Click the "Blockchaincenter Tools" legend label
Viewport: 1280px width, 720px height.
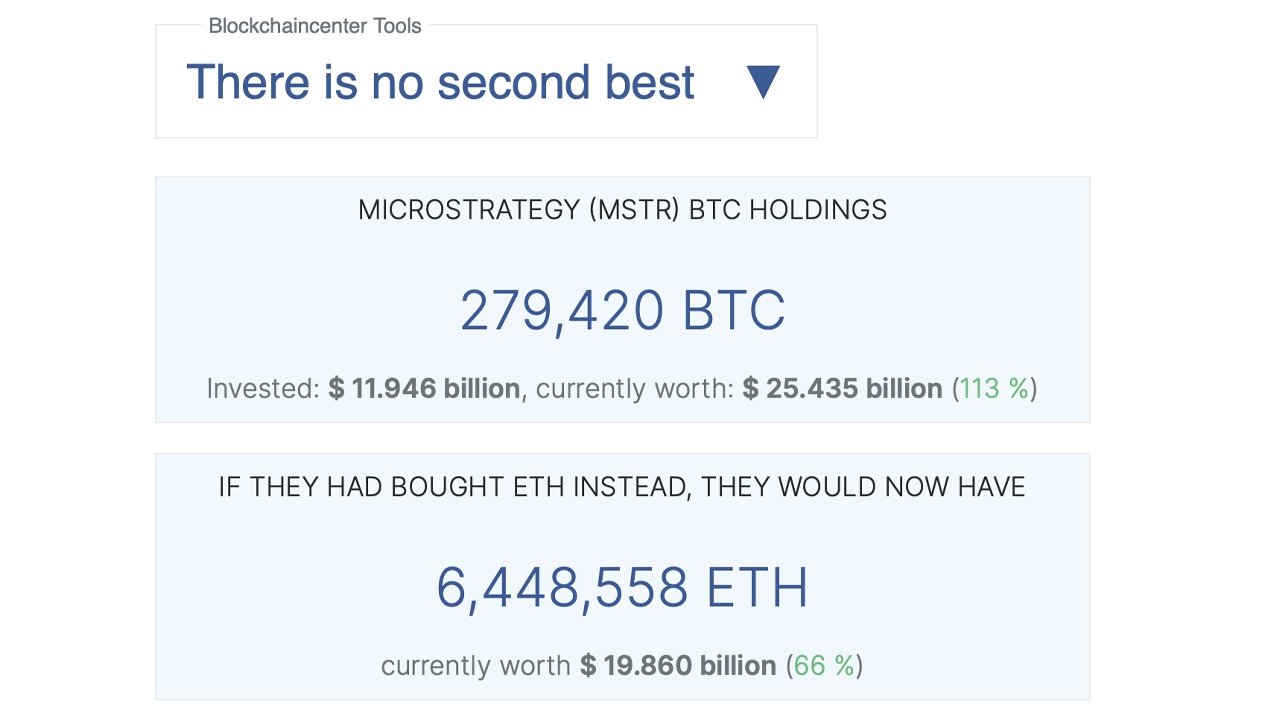coord(315,26)
